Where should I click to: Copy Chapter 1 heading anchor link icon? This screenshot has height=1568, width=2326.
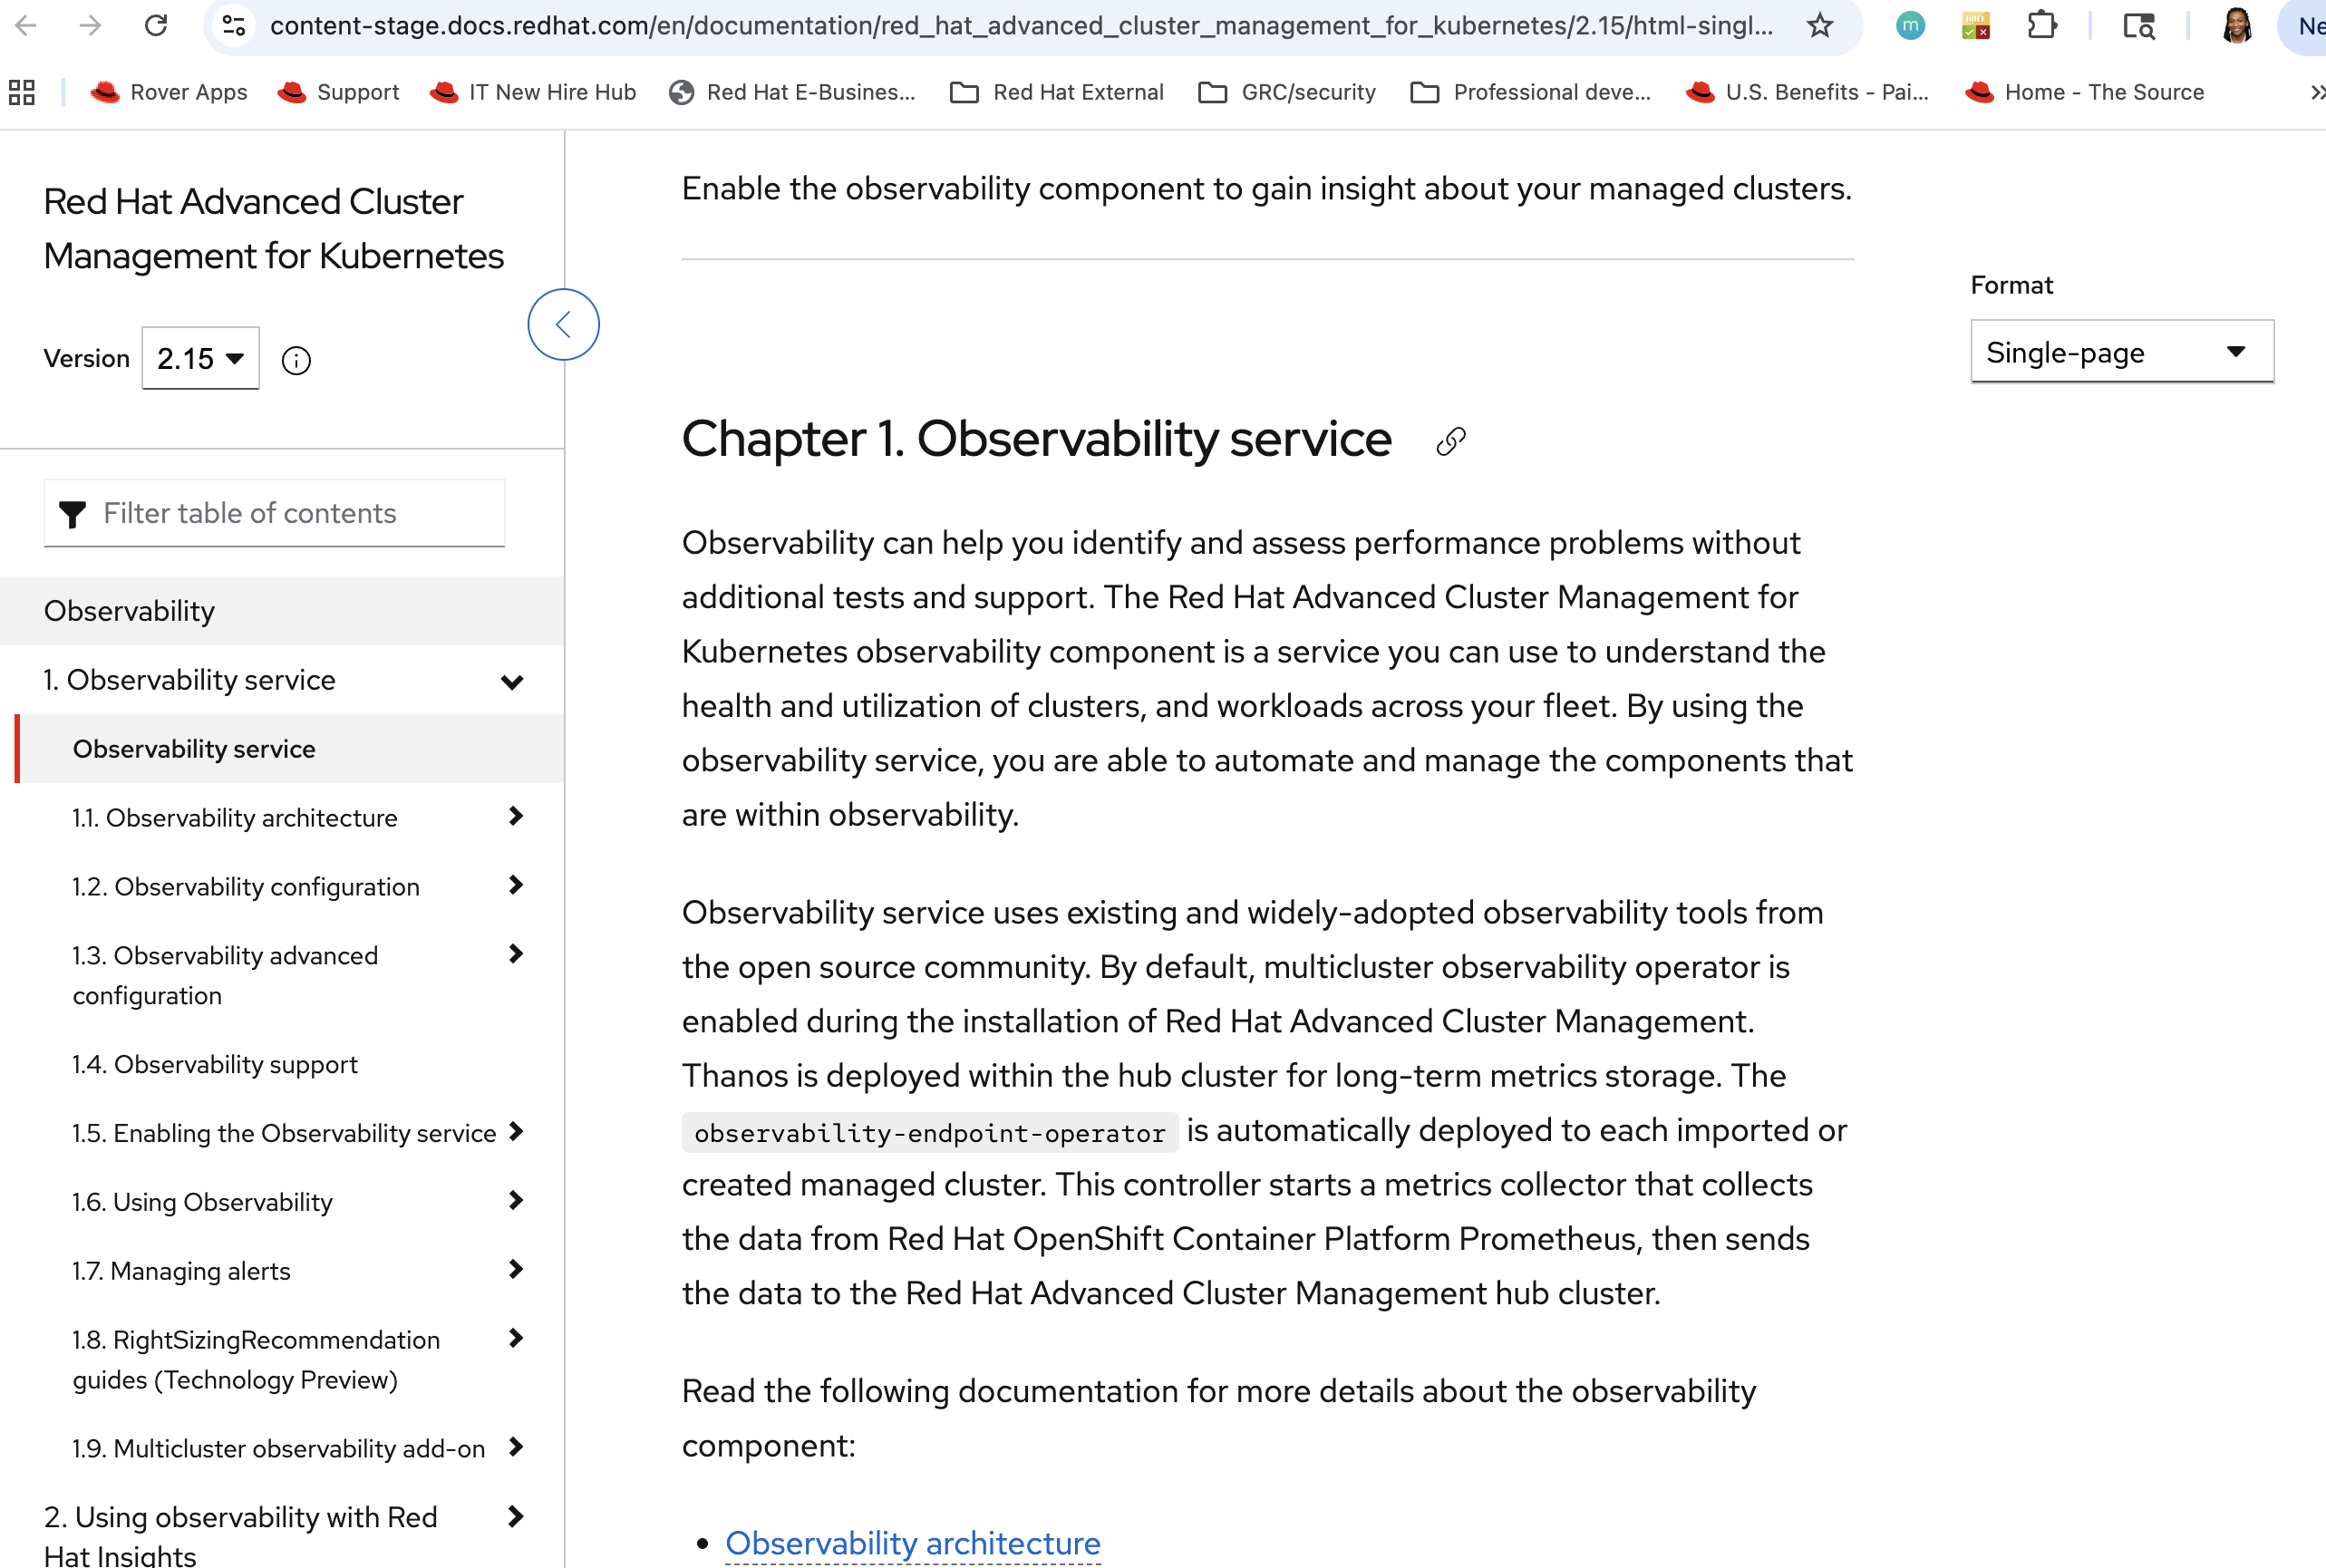point(1450,441)
